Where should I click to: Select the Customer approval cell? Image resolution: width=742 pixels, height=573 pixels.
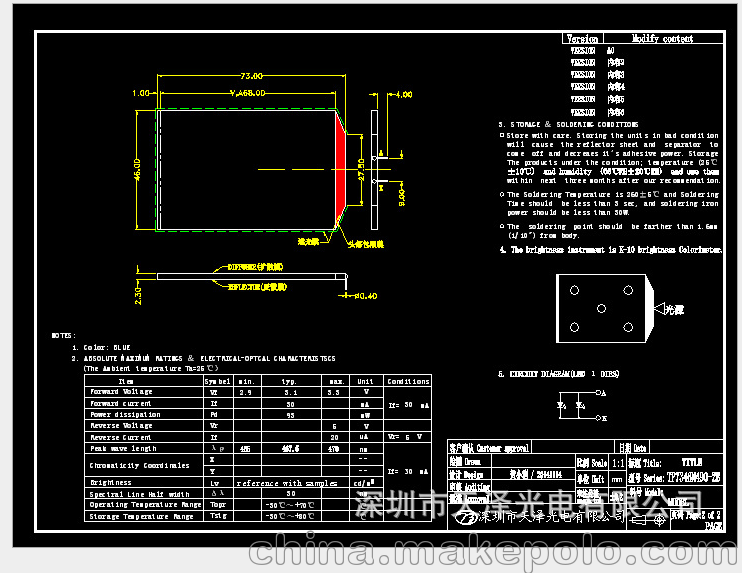489,447
